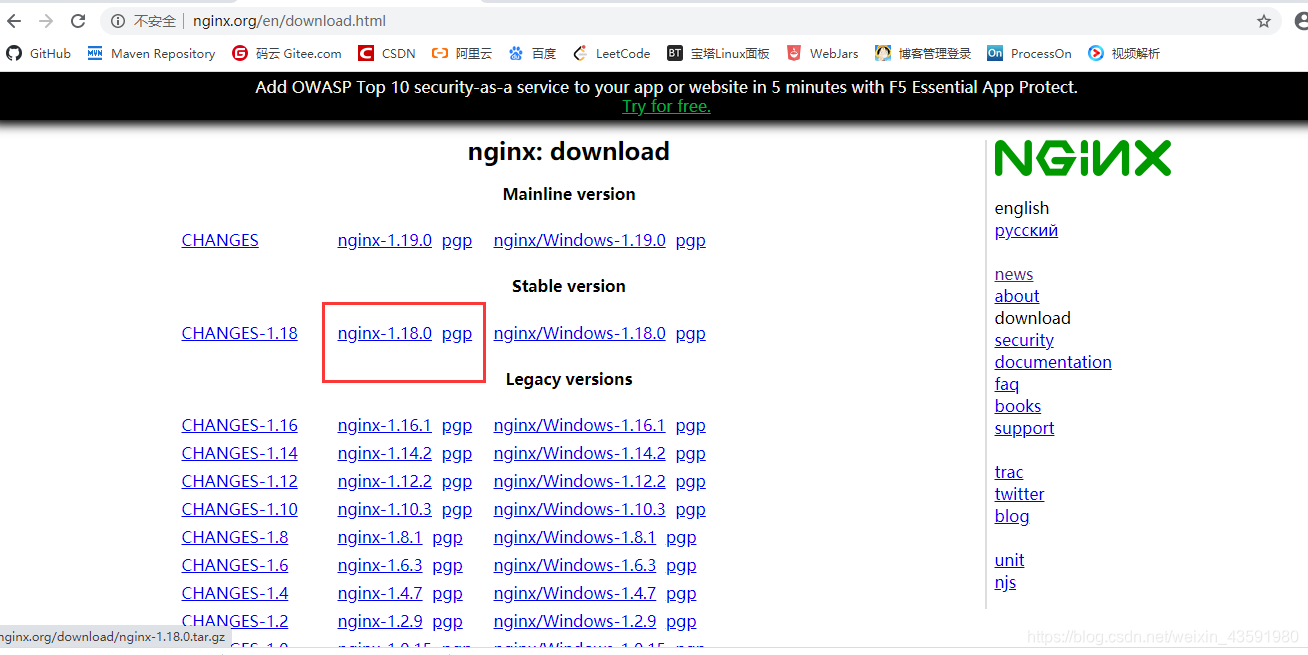Open the CHANGES-1.6 link

(x=235, y=565)
